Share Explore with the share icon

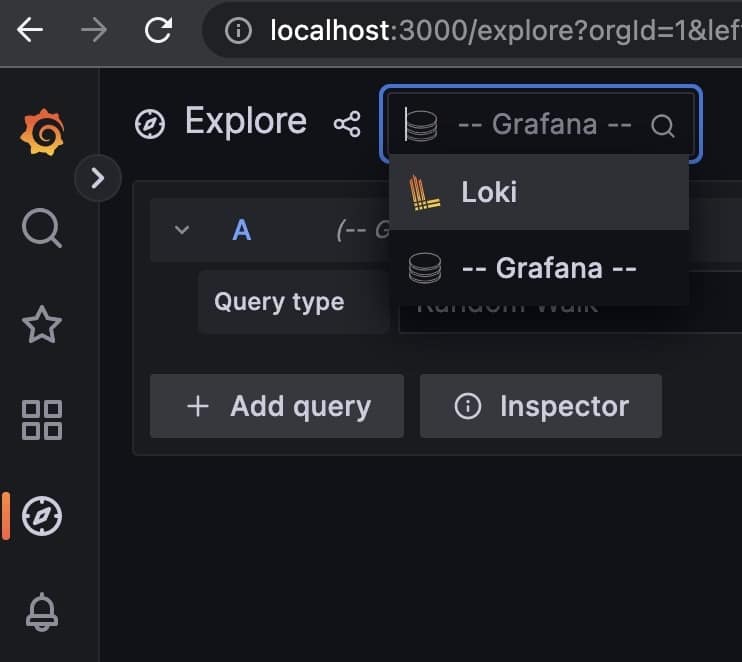[x=347, y=124]
